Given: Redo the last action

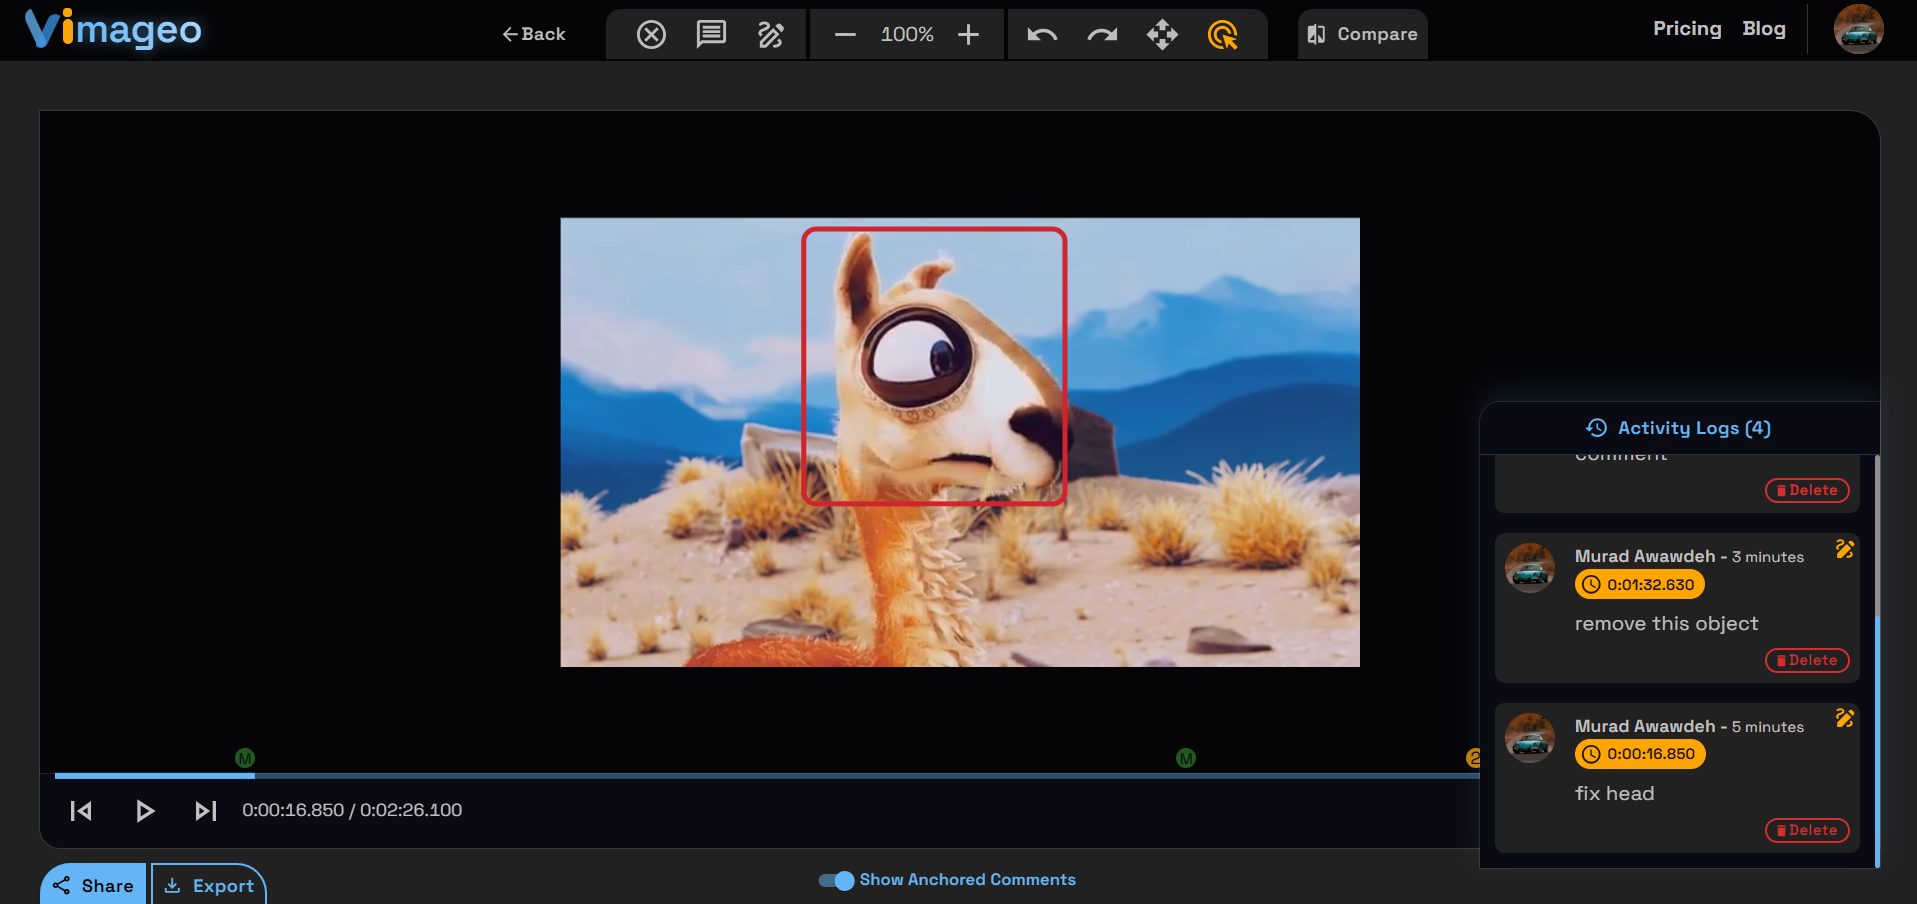Looking at the screenshot, I should 1102,35.
